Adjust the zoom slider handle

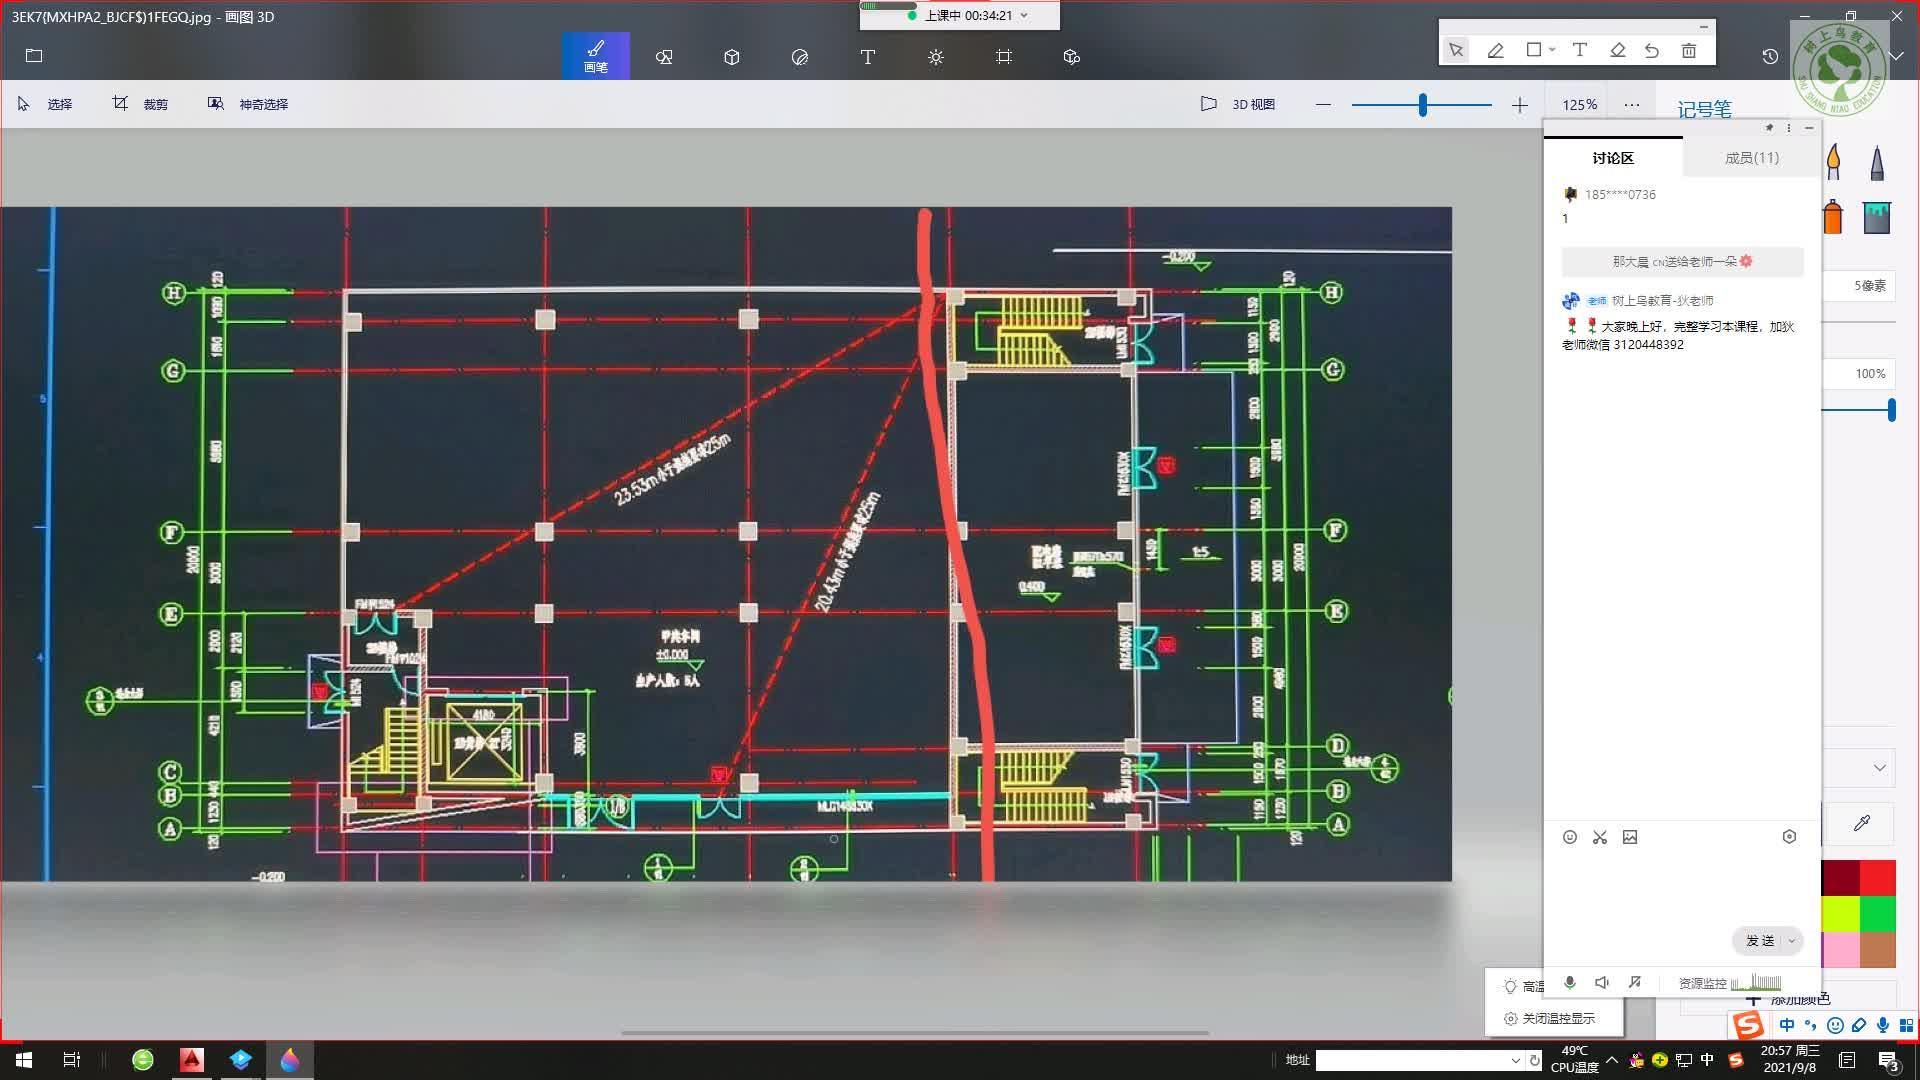[1422, 104]
